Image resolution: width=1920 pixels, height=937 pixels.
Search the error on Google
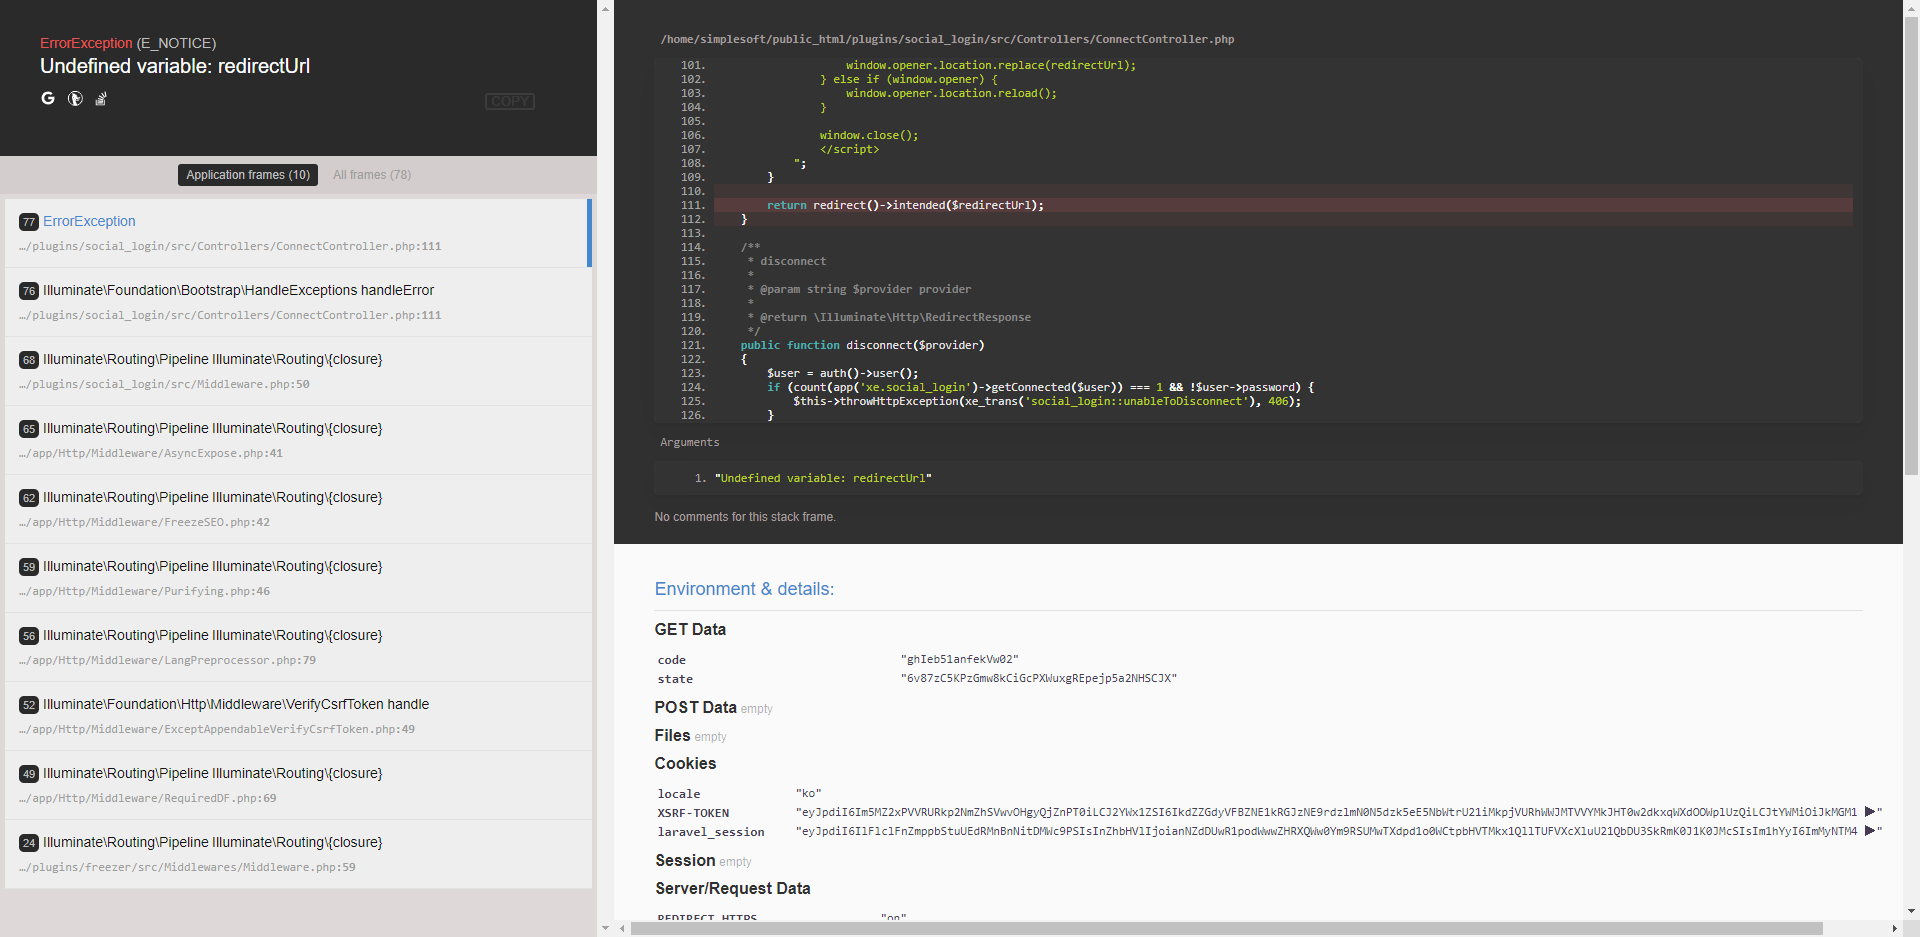[48, 98]
